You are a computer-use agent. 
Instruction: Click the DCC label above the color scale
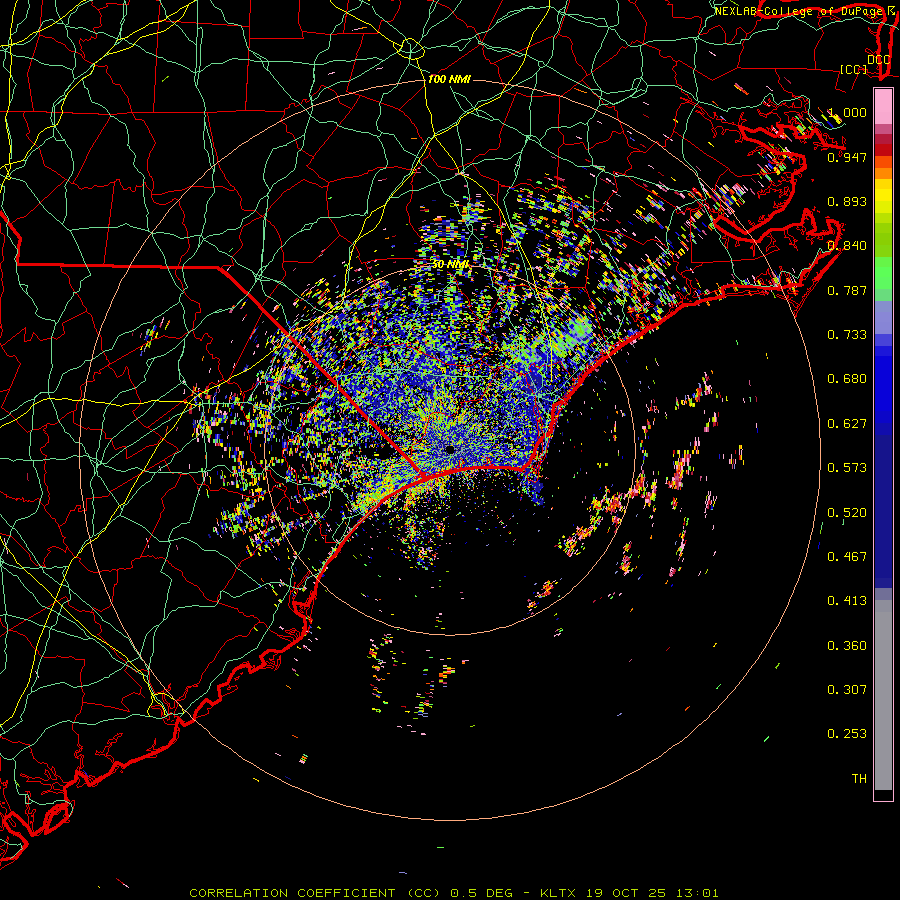(878, 60)
